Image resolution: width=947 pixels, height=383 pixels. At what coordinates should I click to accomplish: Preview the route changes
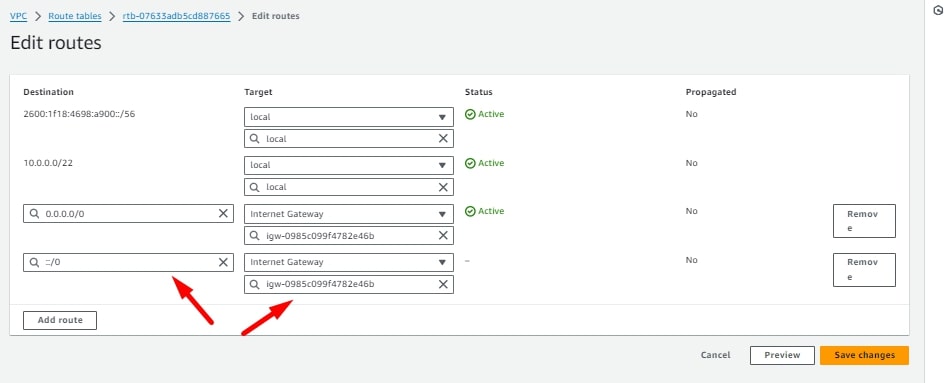pos(782,355)
